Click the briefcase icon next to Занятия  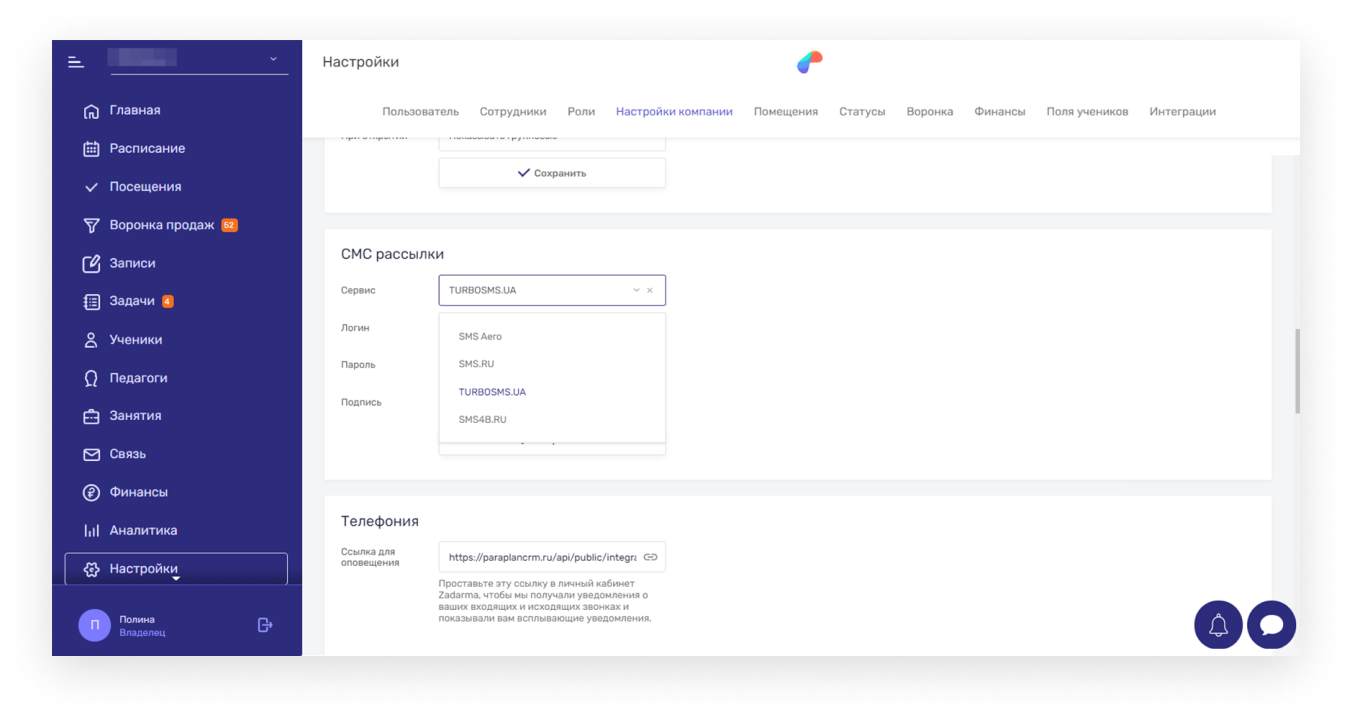(x=91, y=416)
